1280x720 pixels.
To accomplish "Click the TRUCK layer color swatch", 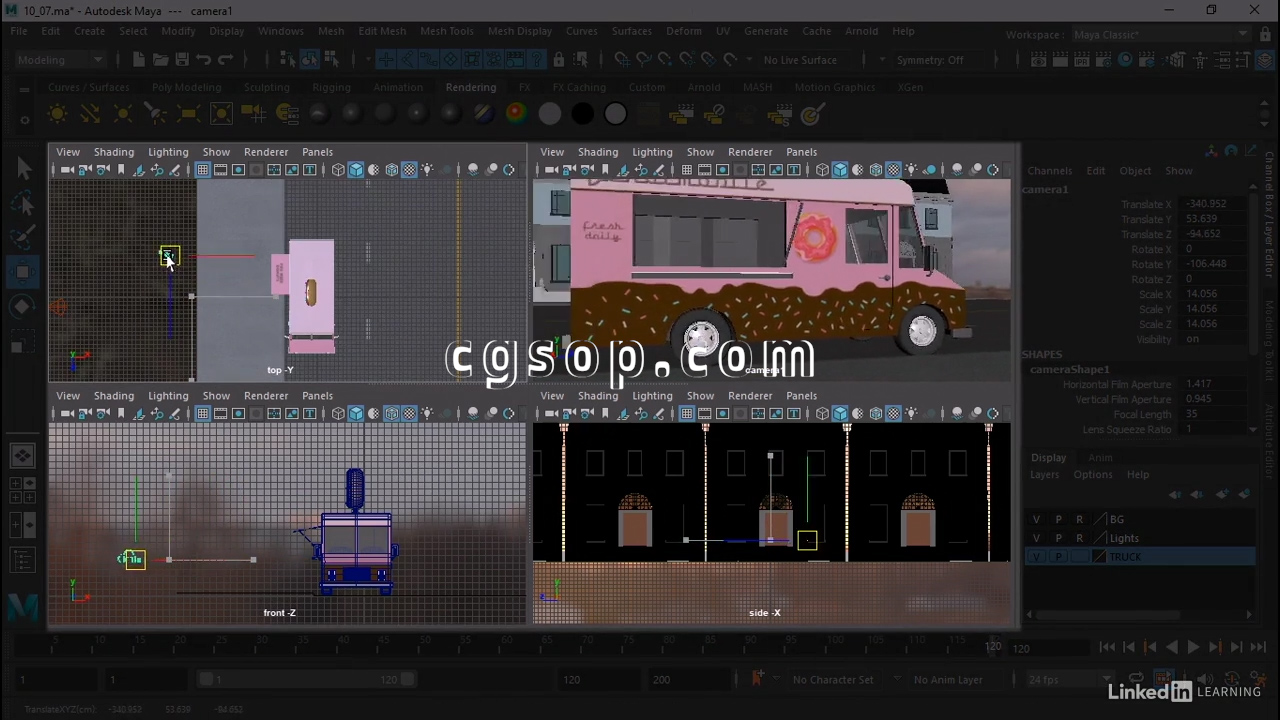I will click(x=1101, y=557).
